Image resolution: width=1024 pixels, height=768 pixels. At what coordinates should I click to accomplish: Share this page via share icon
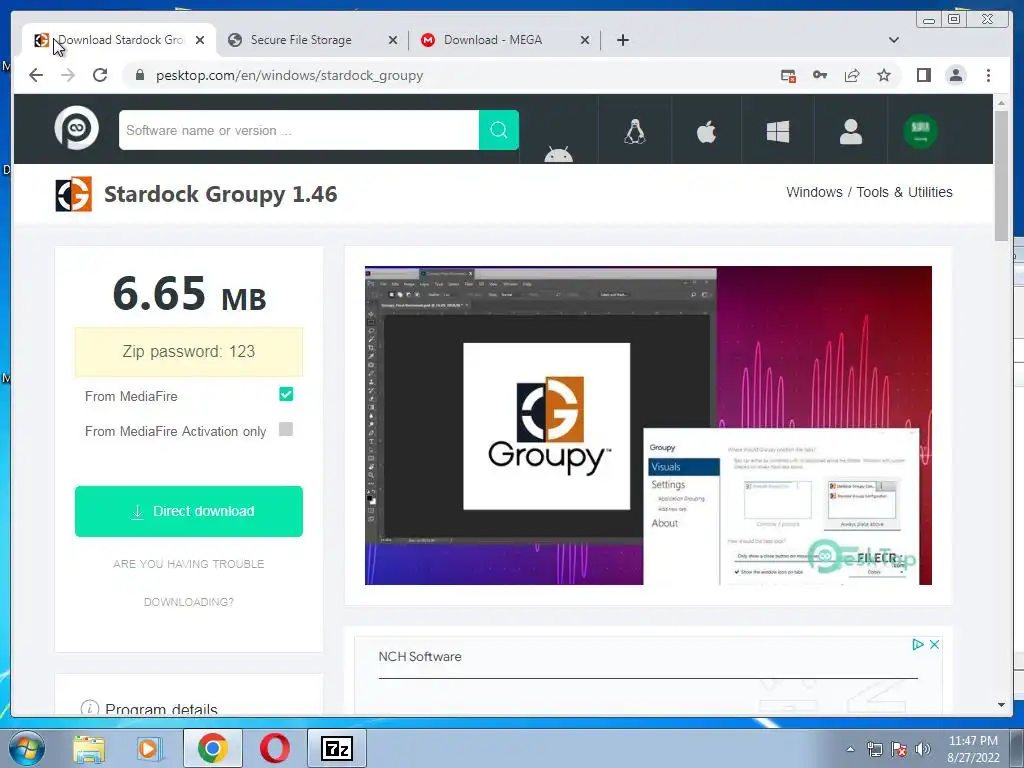coord(852,75)
